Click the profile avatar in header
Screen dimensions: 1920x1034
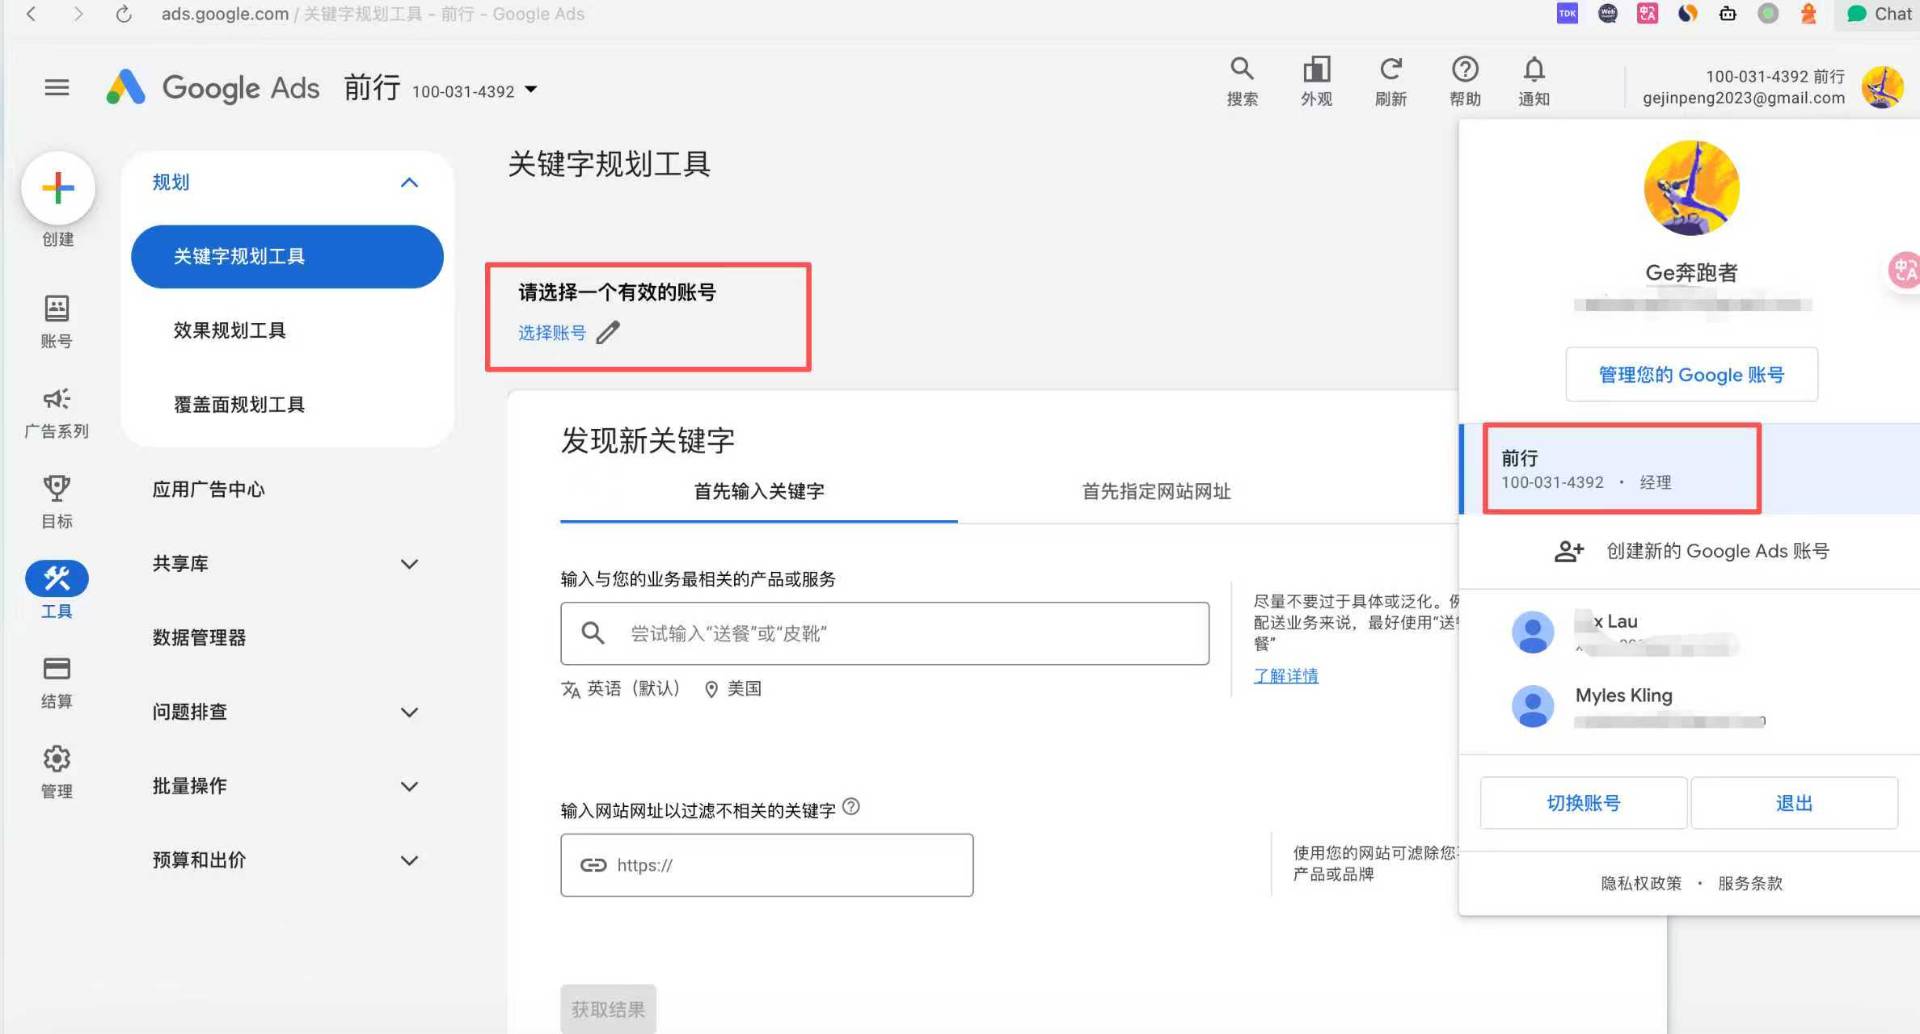click(x=1883, y=88)
